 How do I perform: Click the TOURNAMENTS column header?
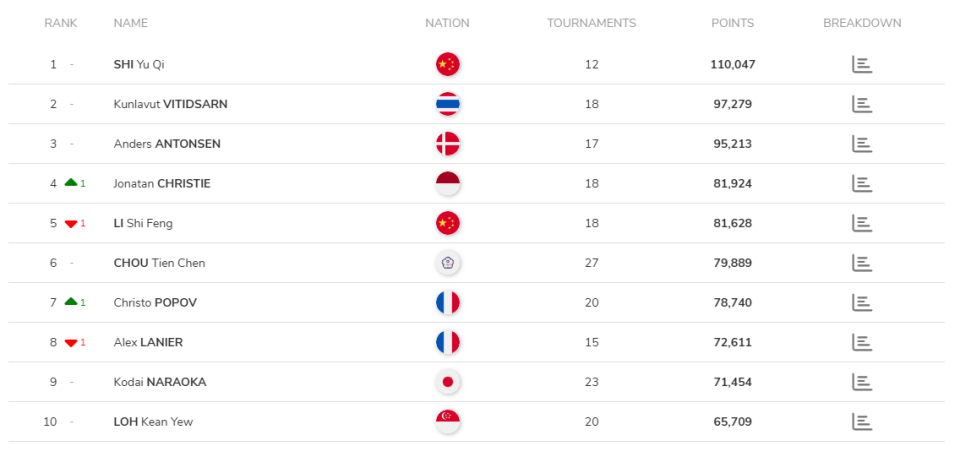(591, 23)
